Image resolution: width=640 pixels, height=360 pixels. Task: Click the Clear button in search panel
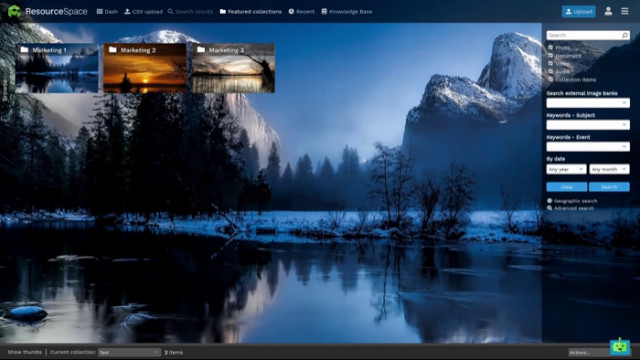pyautogui.click(x=567, y=187)
